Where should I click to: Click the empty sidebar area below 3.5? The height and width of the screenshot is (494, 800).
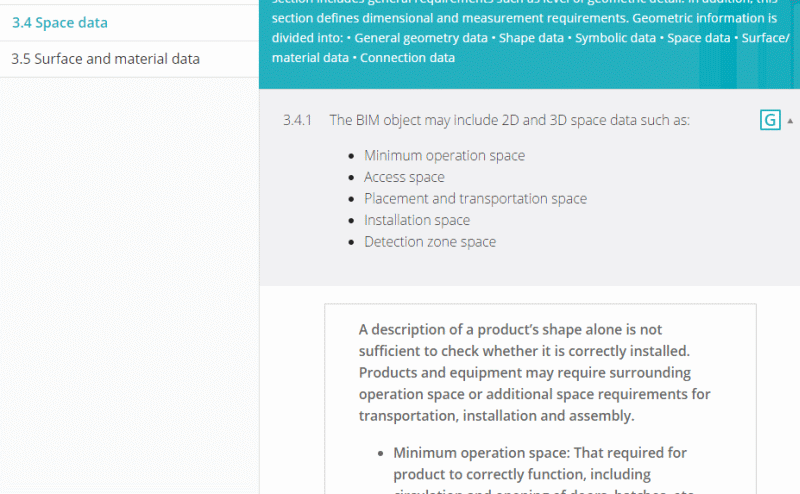(128, 280)
